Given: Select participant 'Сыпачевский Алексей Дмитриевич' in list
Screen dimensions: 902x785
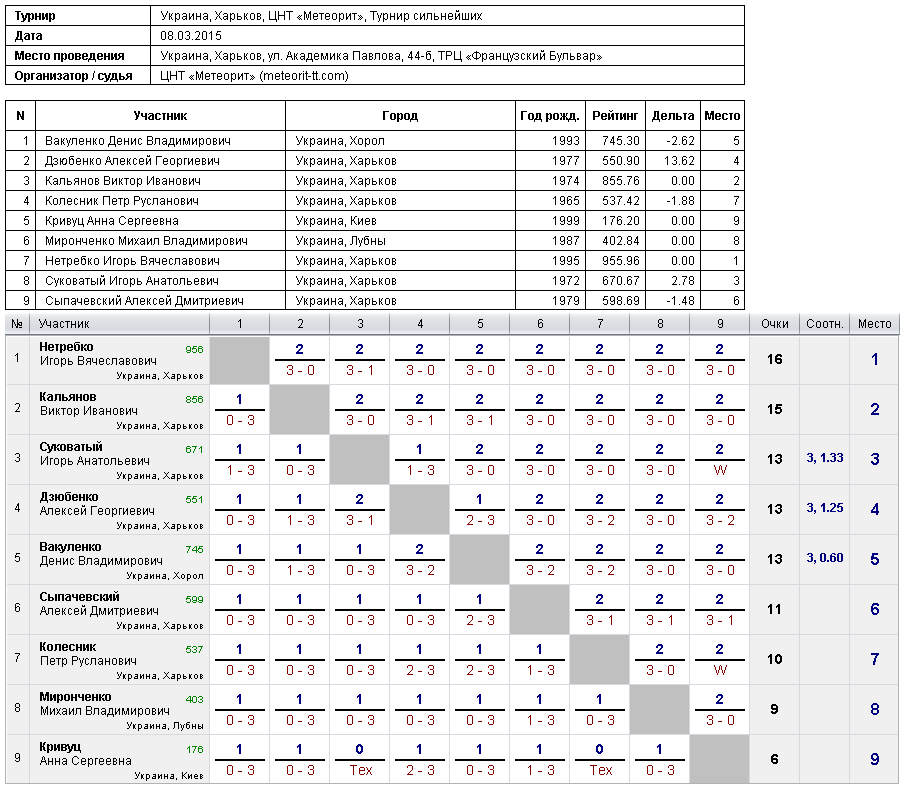Looking at the screenshot, I should click(x=144, y=301).
